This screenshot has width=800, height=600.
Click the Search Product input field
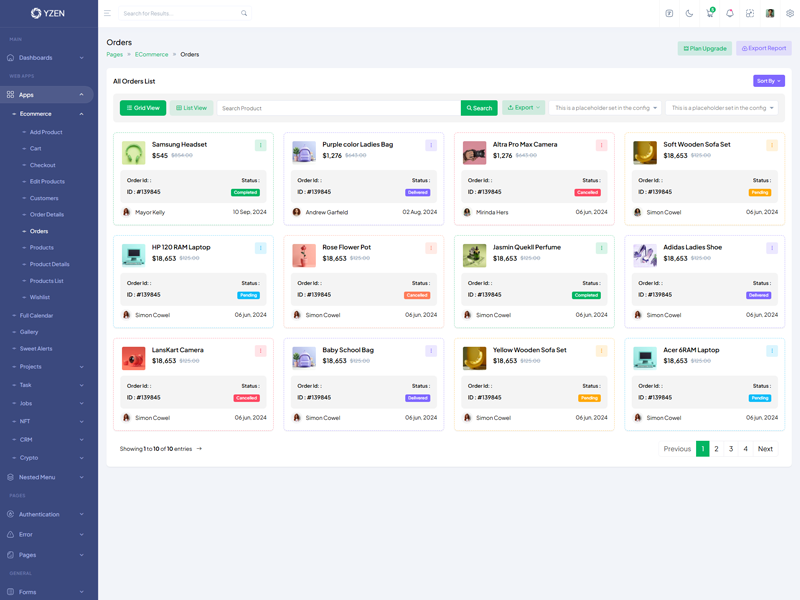tap(338, 108)
